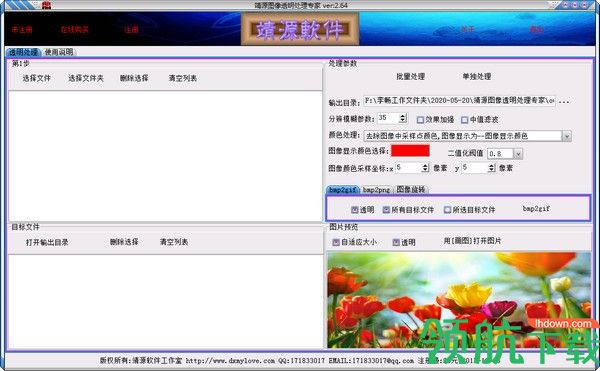Image resolution: width=600 pixels, height=371 pixels.
Task: Click the 靖源軟件 logo banner
Action: [300, 29]
